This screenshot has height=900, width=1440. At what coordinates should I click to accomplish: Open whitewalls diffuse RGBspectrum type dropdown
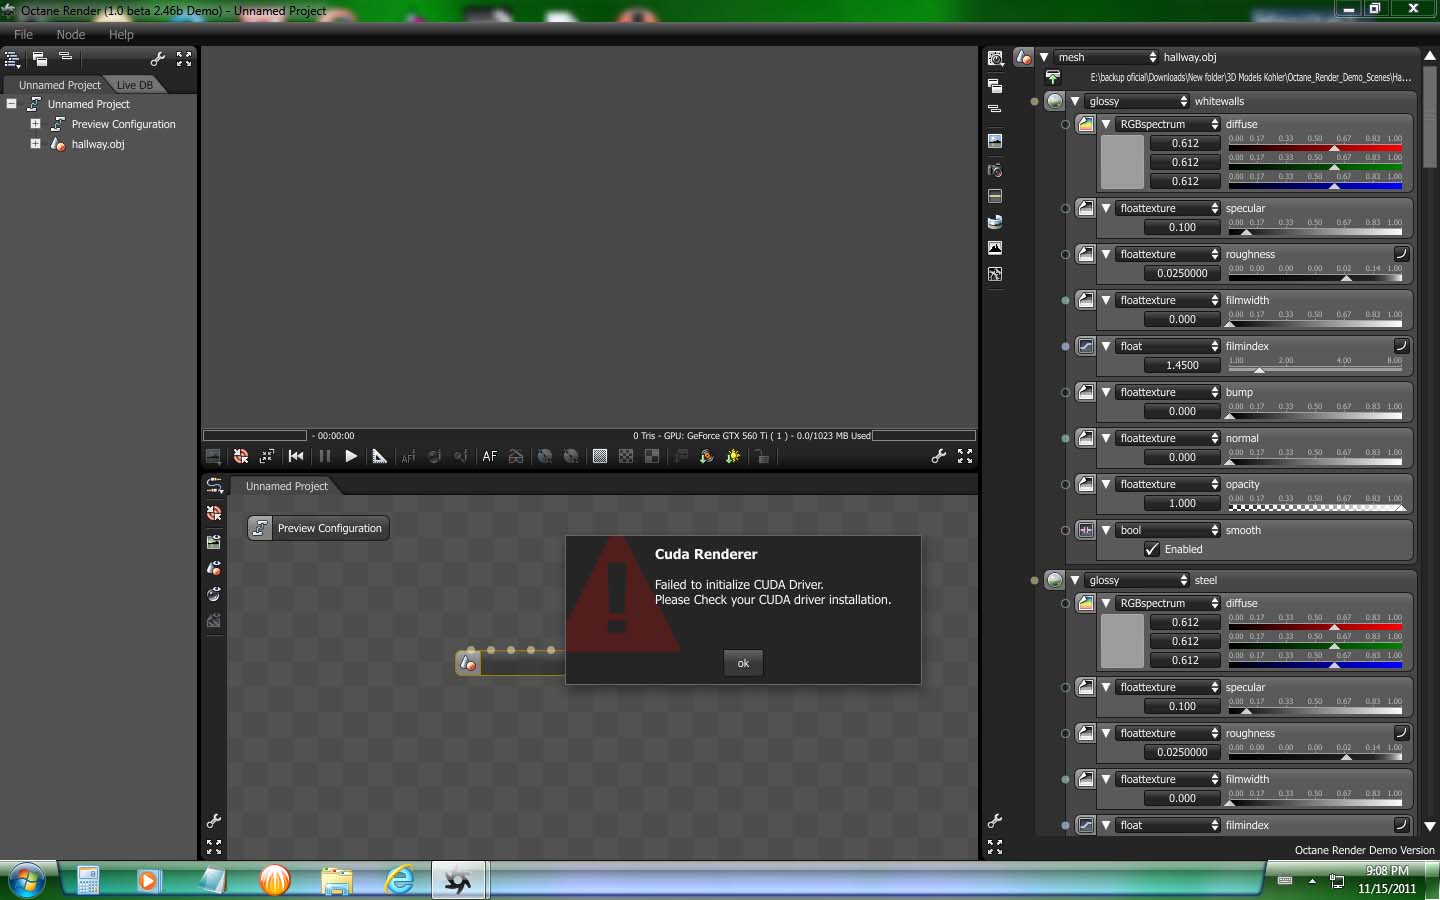tap(1169, 124)
